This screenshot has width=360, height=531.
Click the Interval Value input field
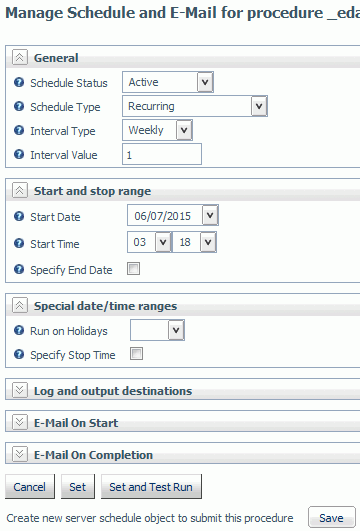pyautogui.click(x=162, y=154)
